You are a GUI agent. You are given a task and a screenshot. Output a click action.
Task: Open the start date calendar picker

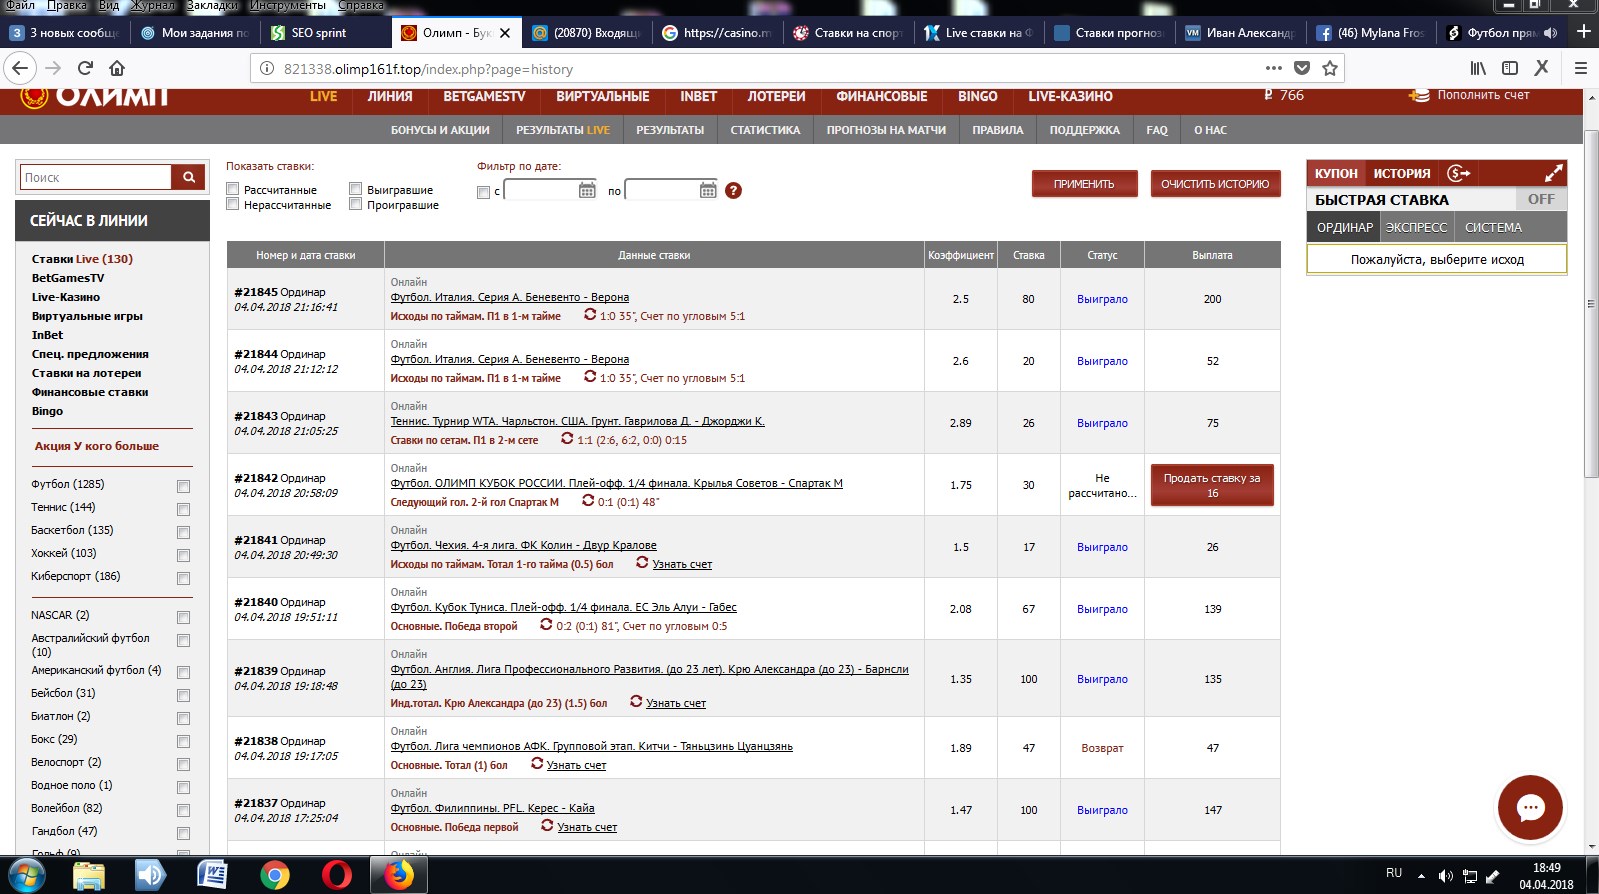[x=587, y=190]
